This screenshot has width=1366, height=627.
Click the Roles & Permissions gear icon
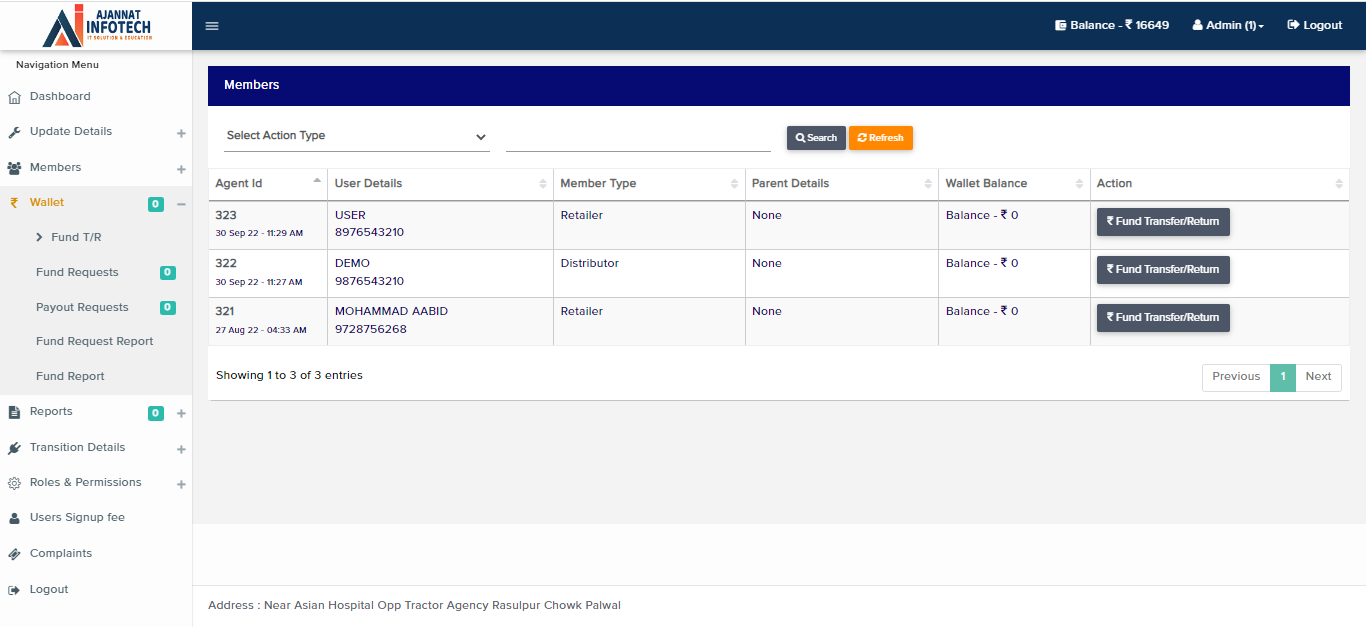pos(14,483)
